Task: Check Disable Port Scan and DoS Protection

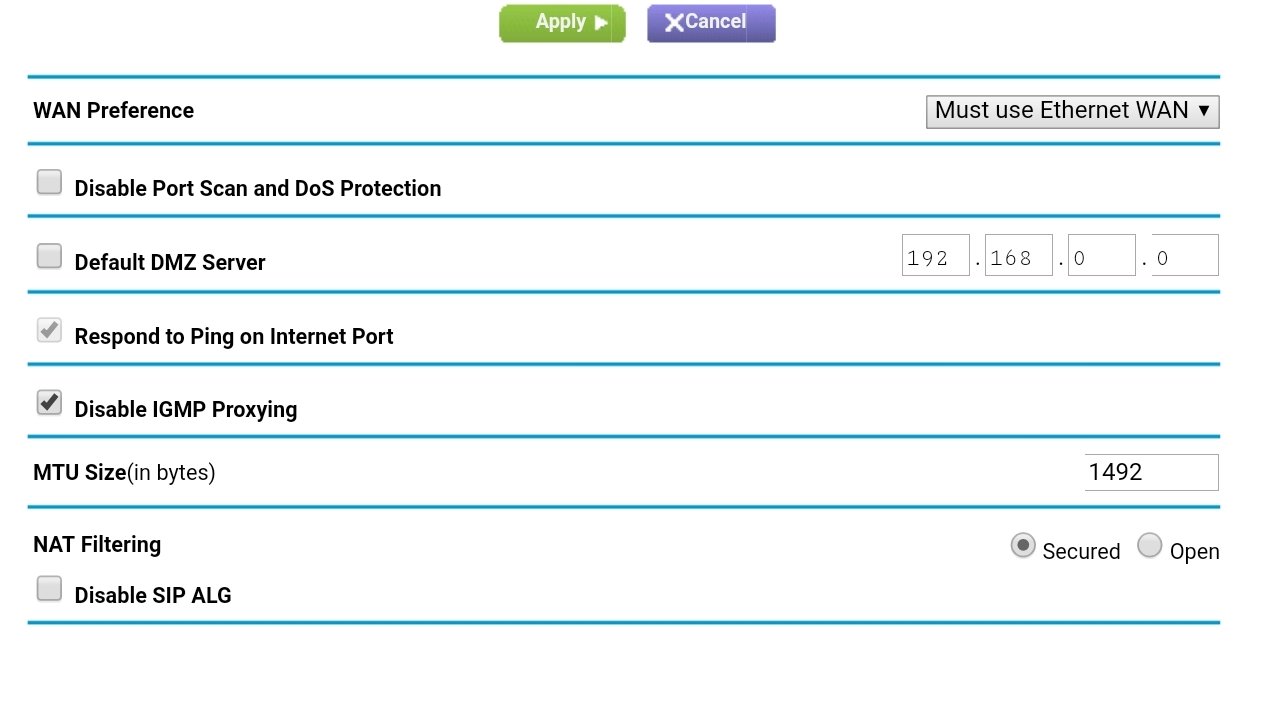Action: (49, 182)
